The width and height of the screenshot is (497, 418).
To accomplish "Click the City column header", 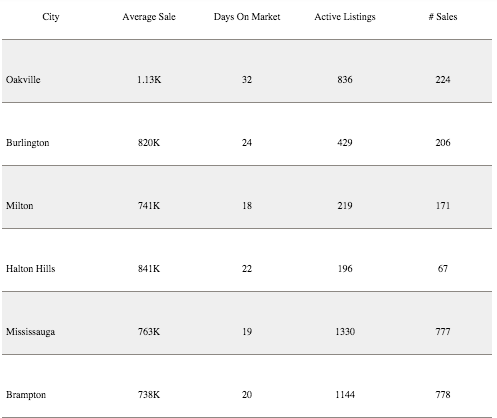I will [x=51, y=17].
